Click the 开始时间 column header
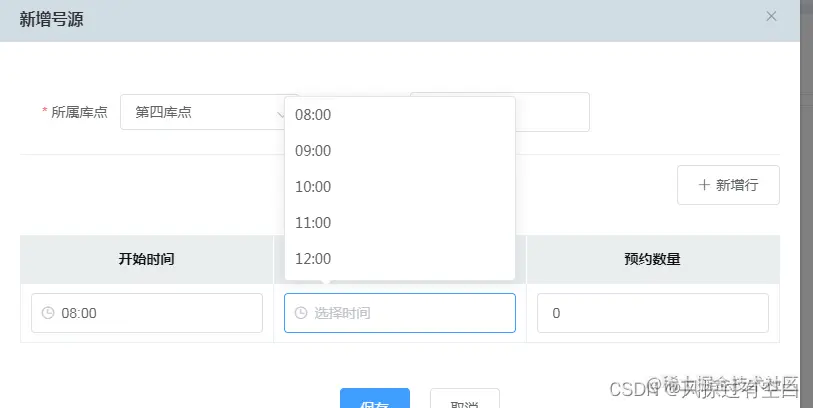The image size is (813, 408). 146,259
